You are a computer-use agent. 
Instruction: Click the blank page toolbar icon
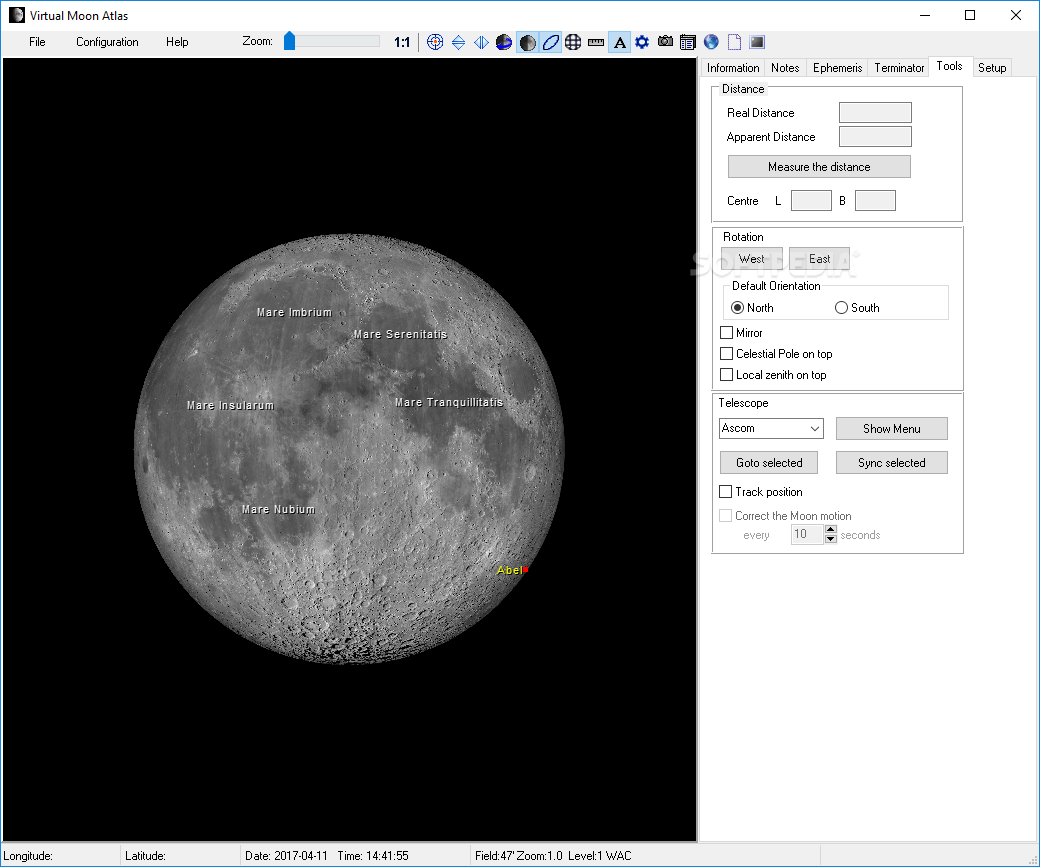click(734, 42)
